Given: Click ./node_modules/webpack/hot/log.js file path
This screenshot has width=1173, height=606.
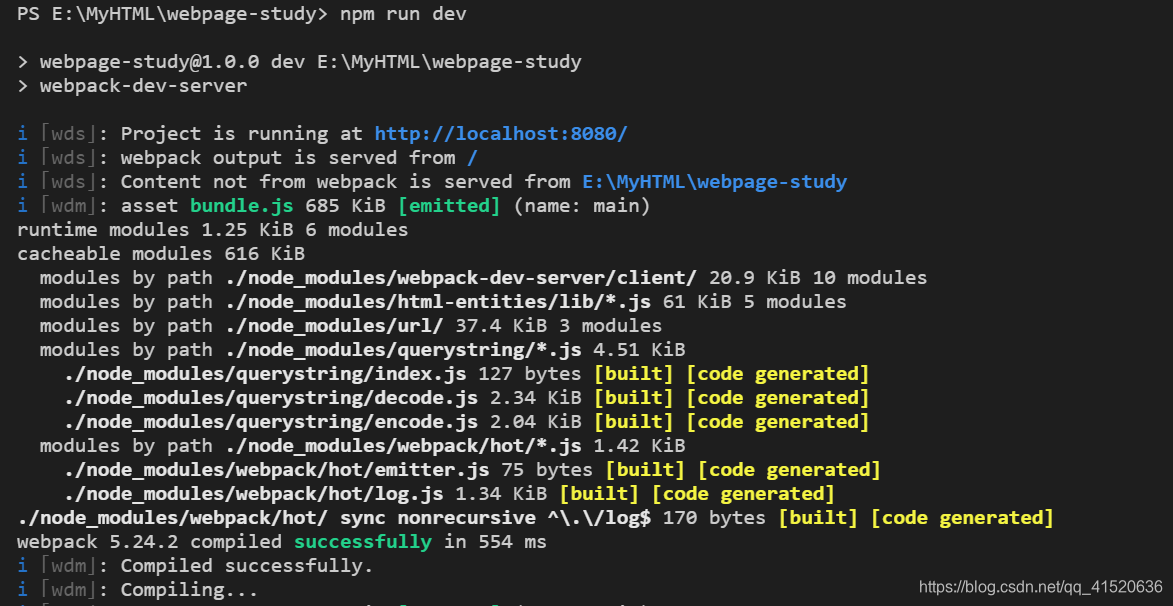Looking at the screenshot, I should (x=254, y=493).
